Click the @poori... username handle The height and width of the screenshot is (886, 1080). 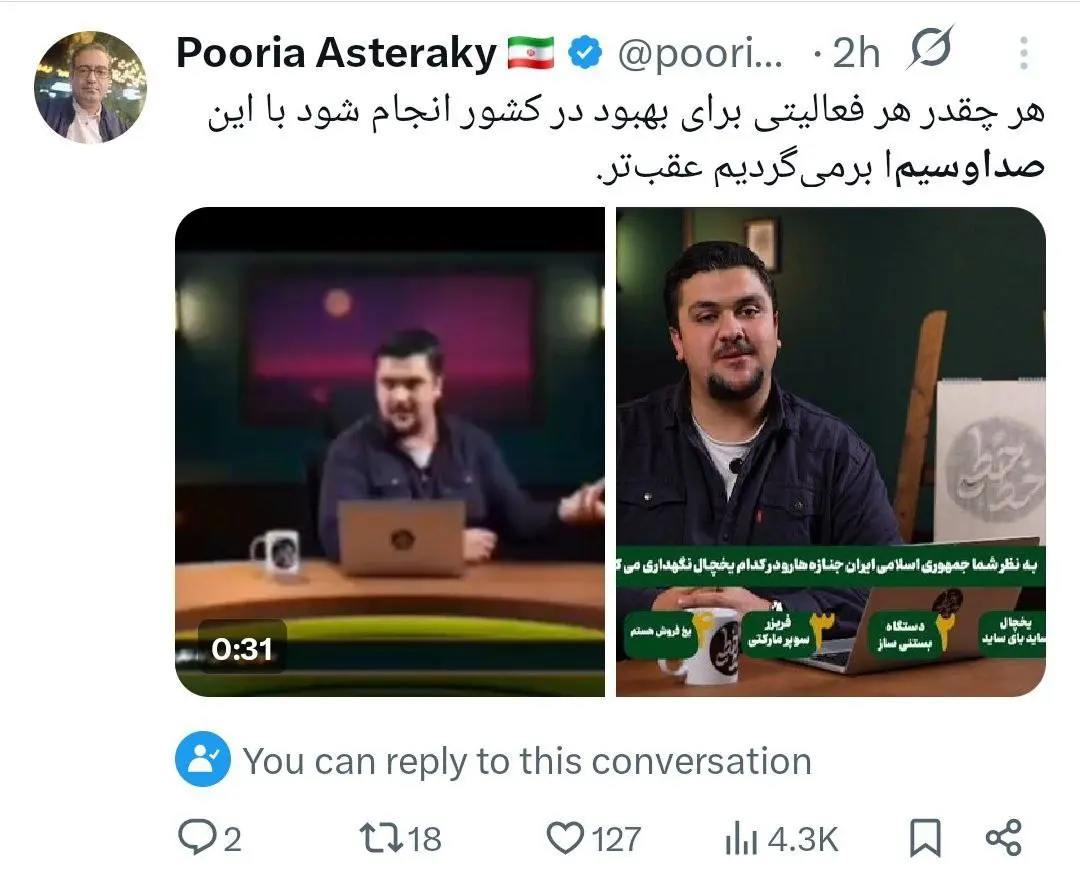point(700,53)
